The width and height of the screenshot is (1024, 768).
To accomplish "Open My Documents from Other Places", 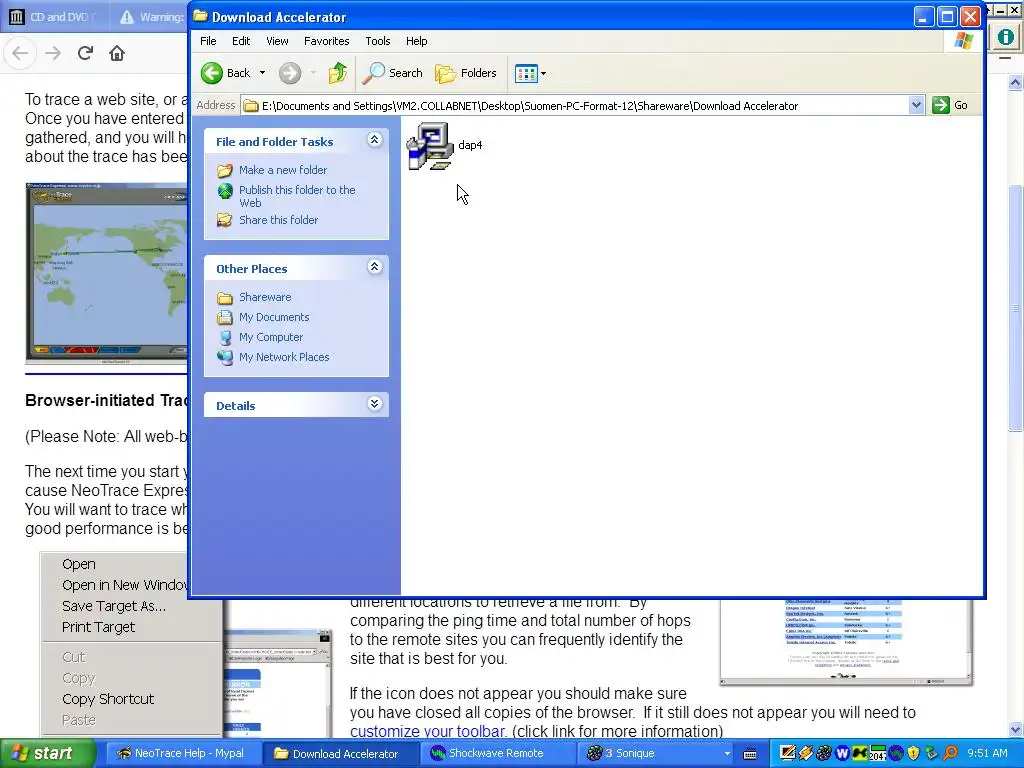I will point(274,317).
